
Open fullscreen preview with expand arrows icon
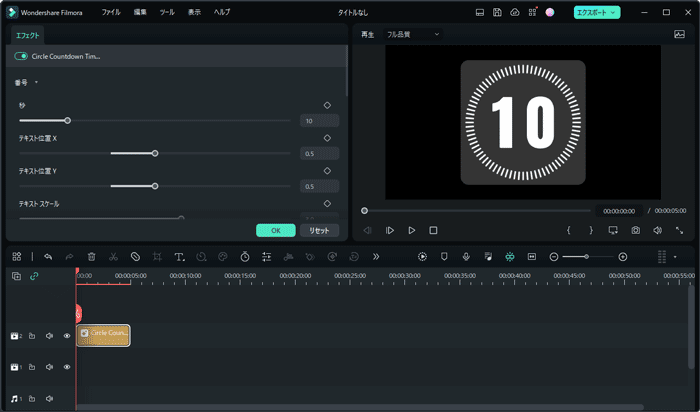pyautogui.click(x=679, y=230)
